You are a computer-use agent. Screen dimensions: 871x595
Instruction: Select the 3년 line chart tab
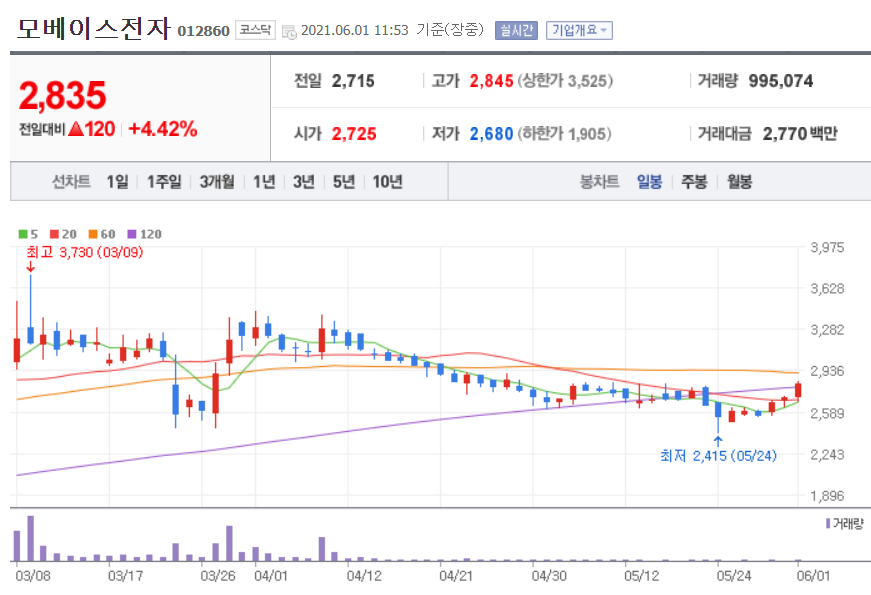tap(304, 182)
